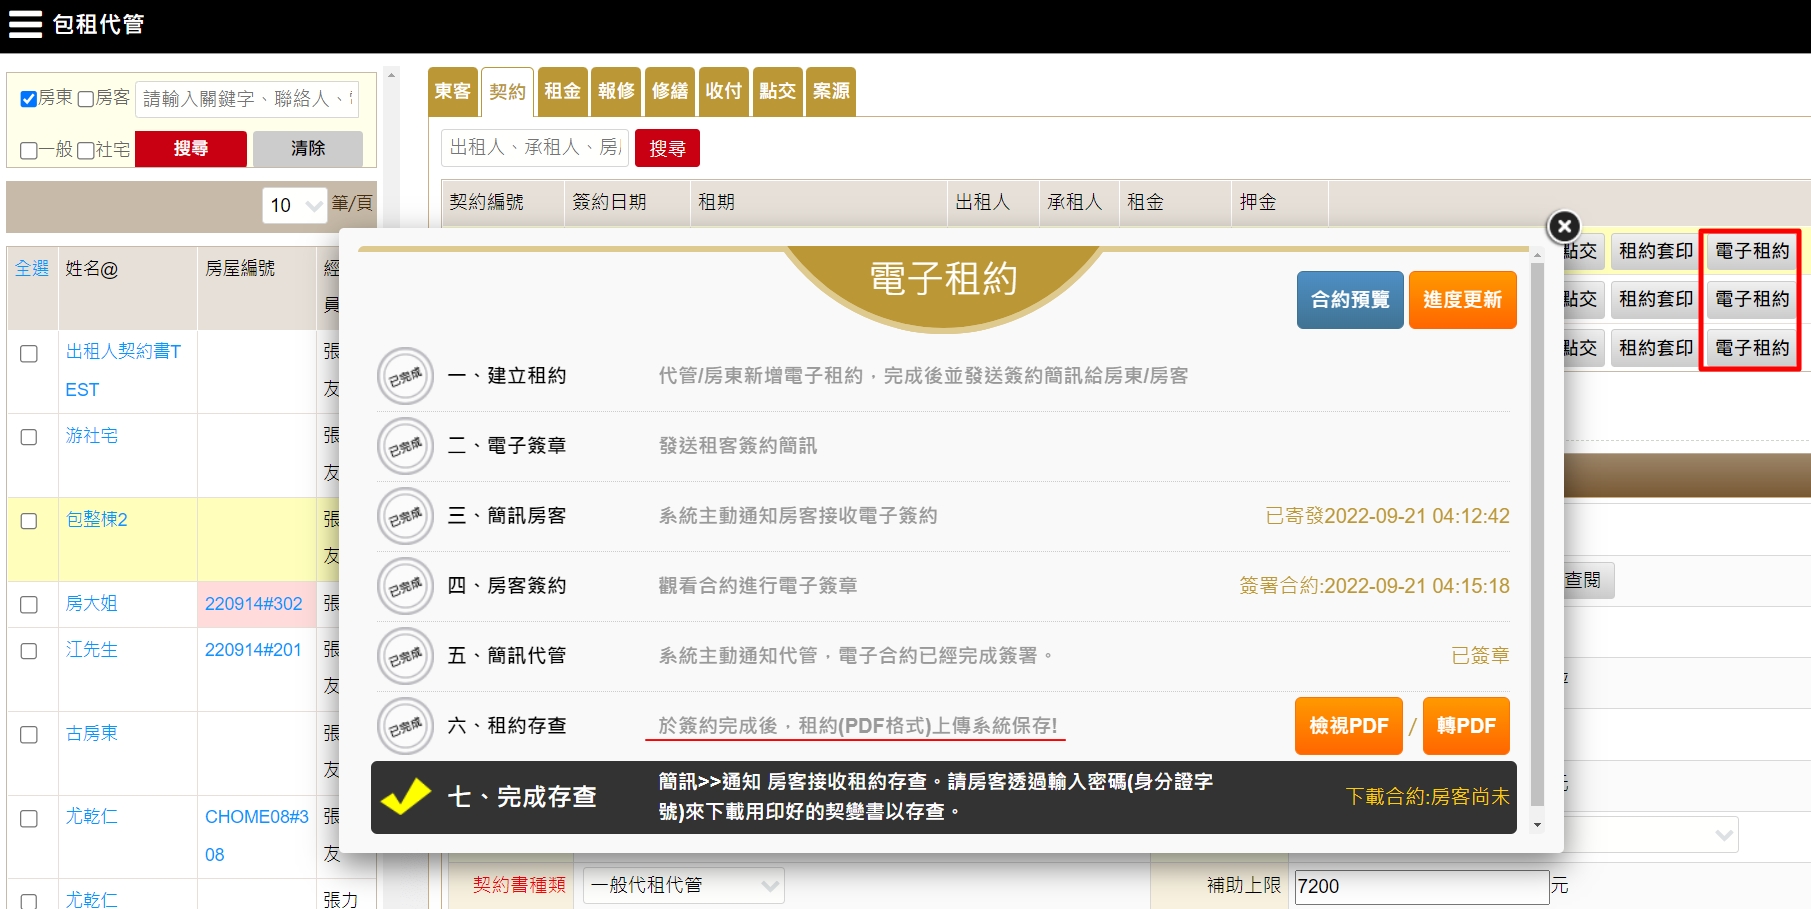Screen dimensions: 1811x909
Task: Tick the checkbox for 游社宅 row
Action: point(29,437)
